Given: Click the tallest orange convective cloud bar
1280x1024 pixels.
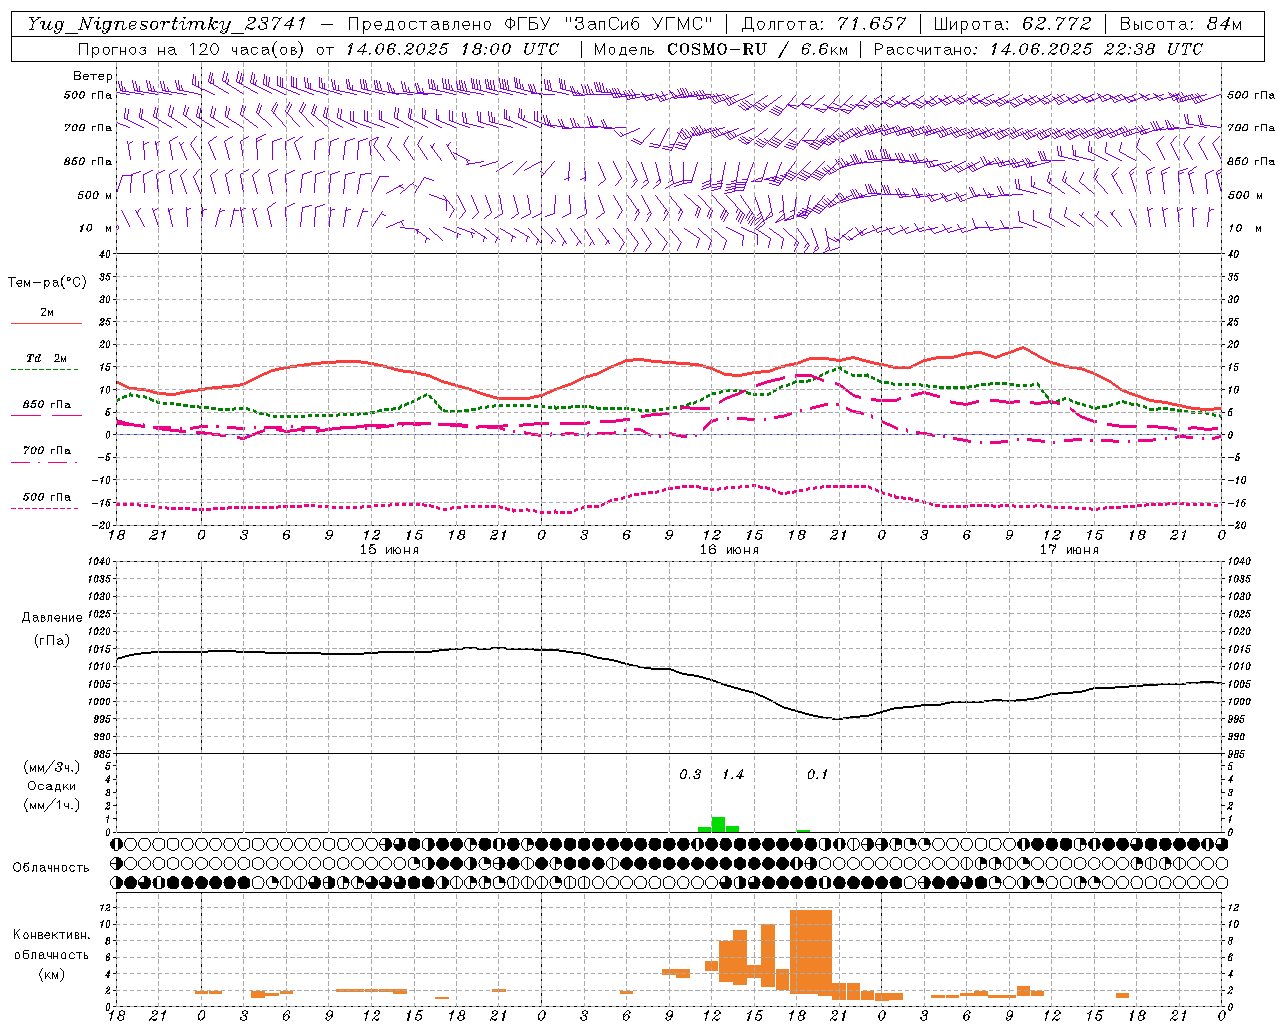Looking at the screenshot, I should pos(810,951).
